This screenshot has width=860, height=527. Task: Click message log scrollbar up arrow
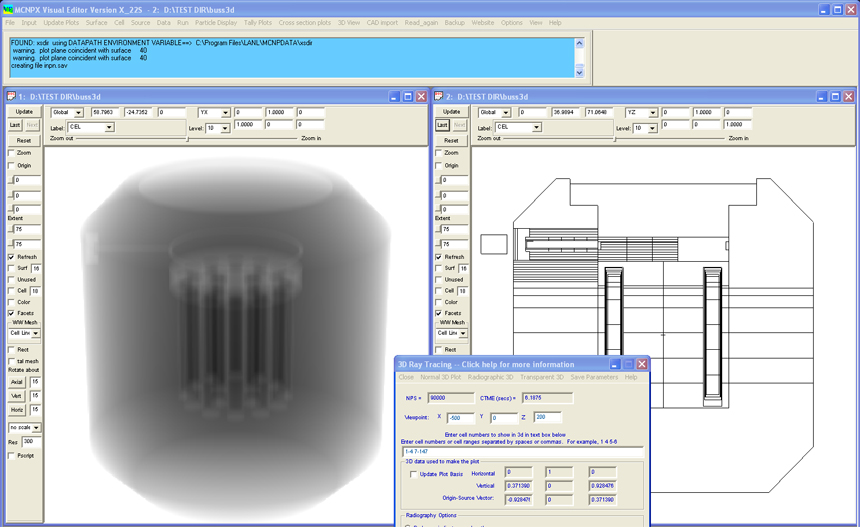click(580, 43)
